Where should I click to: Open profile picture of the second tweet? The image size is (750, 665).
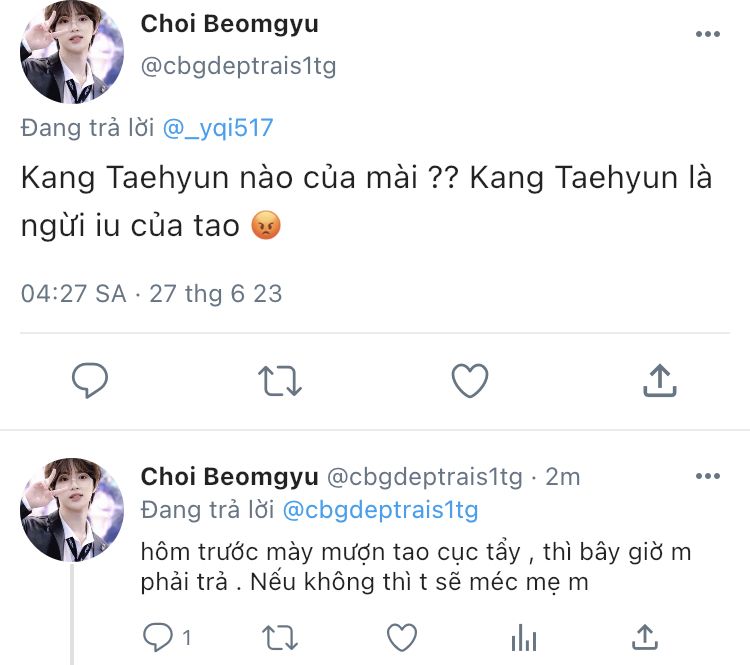click(72, 509)
